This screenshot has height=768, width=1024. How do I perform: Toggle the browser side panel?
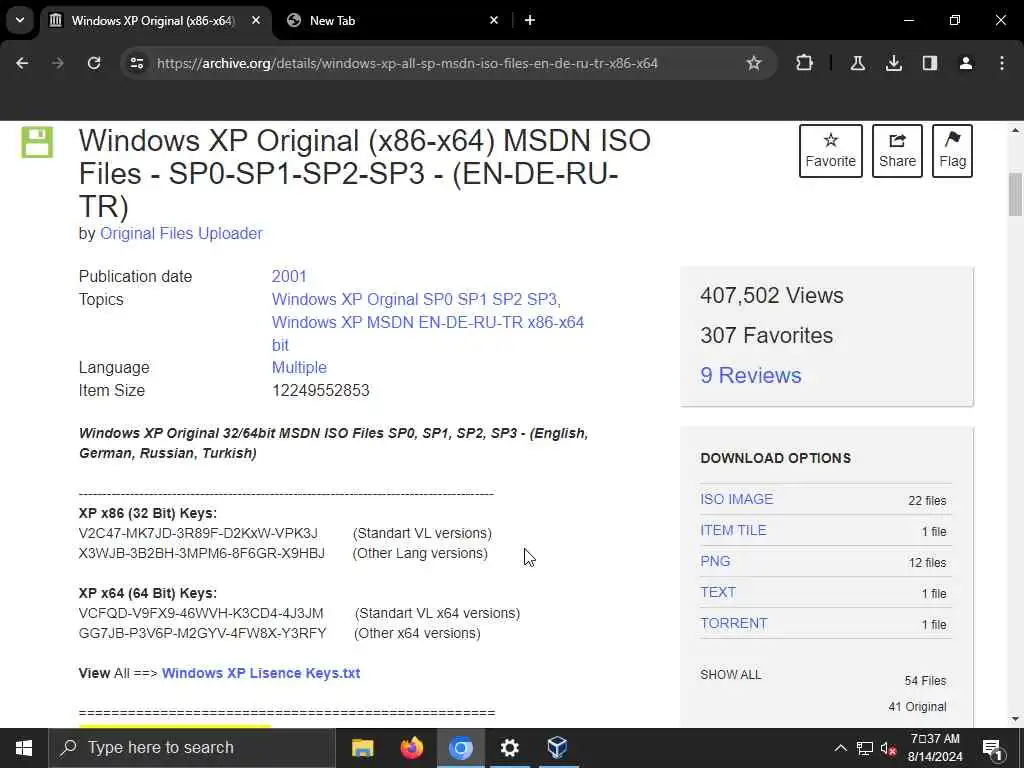click(x=930, y=63)
